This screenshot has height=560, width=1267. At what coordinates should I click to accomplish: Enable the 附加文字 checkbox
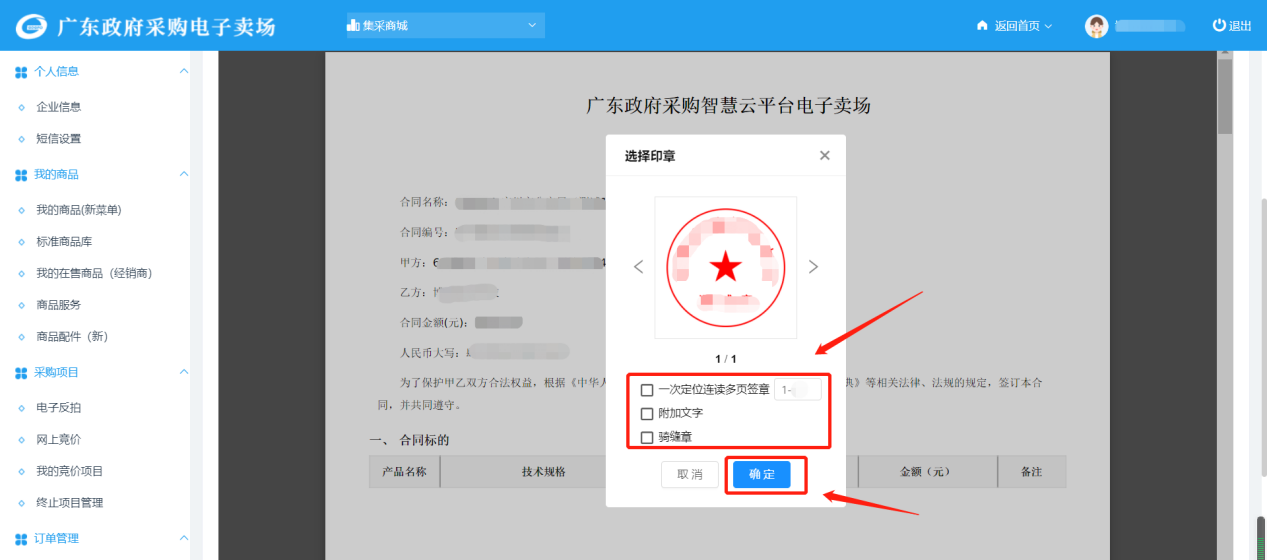click(x=647, y=413)
